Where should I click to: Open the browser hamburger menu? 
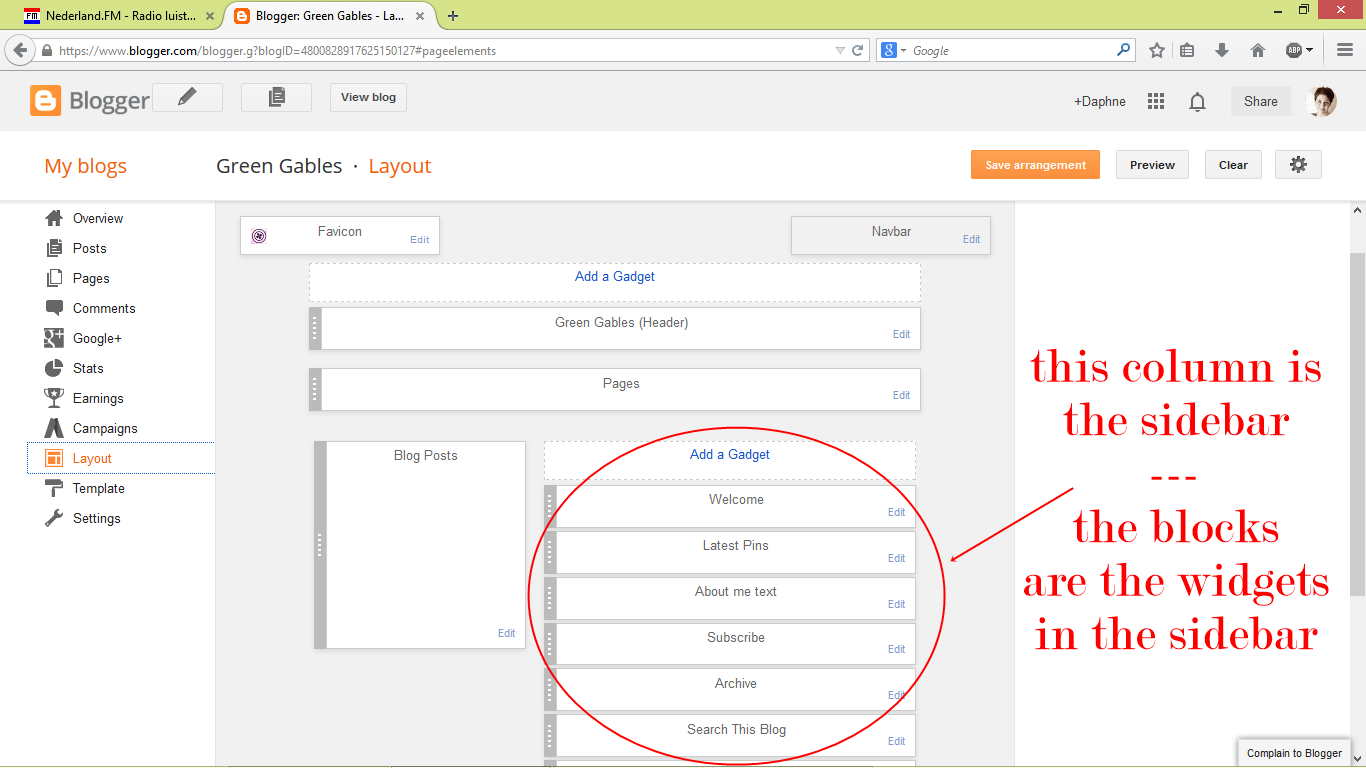1344,49
